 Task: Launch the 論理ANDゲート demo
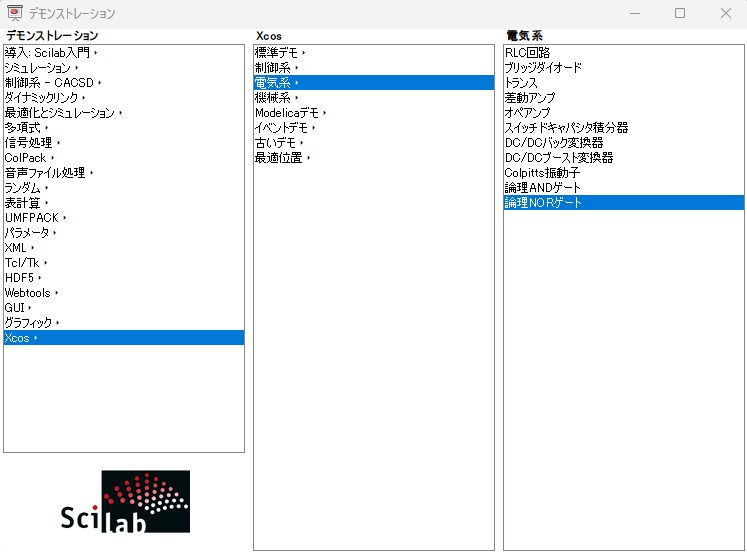(624, 188)
